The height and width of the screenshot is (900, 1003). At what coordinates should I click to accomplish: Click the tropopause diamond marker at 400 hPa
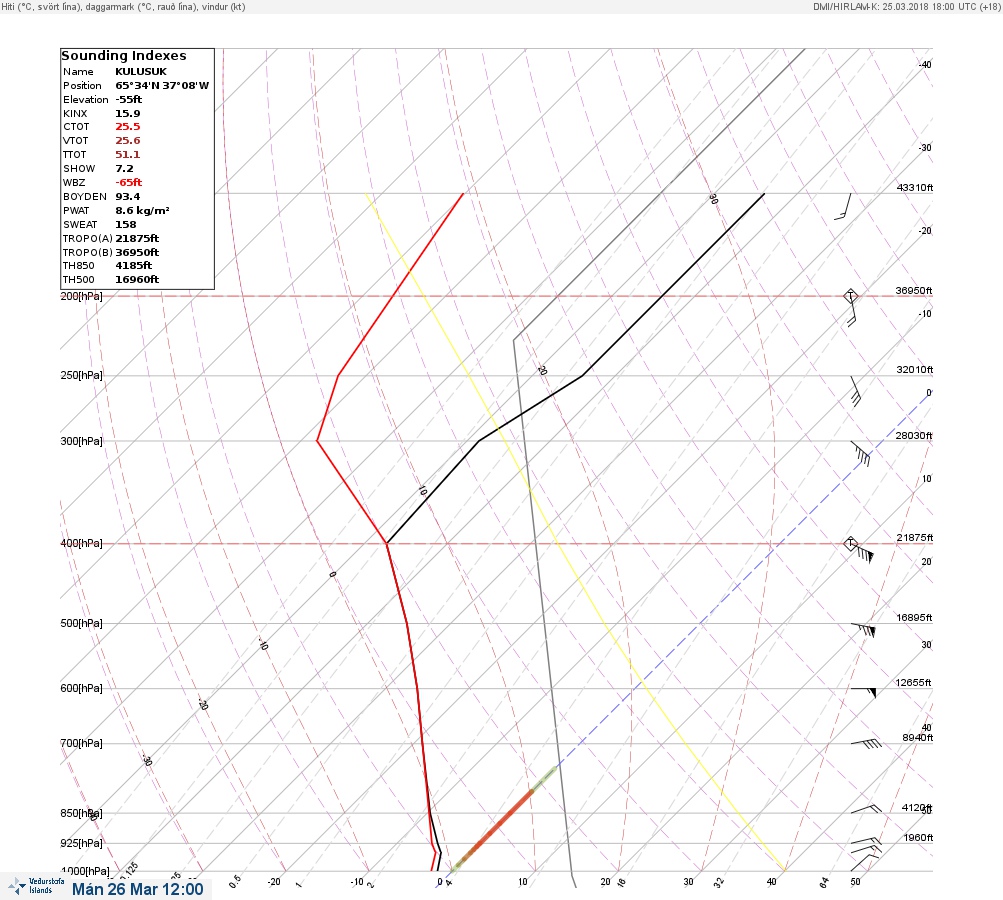click(x=850, y=544)
